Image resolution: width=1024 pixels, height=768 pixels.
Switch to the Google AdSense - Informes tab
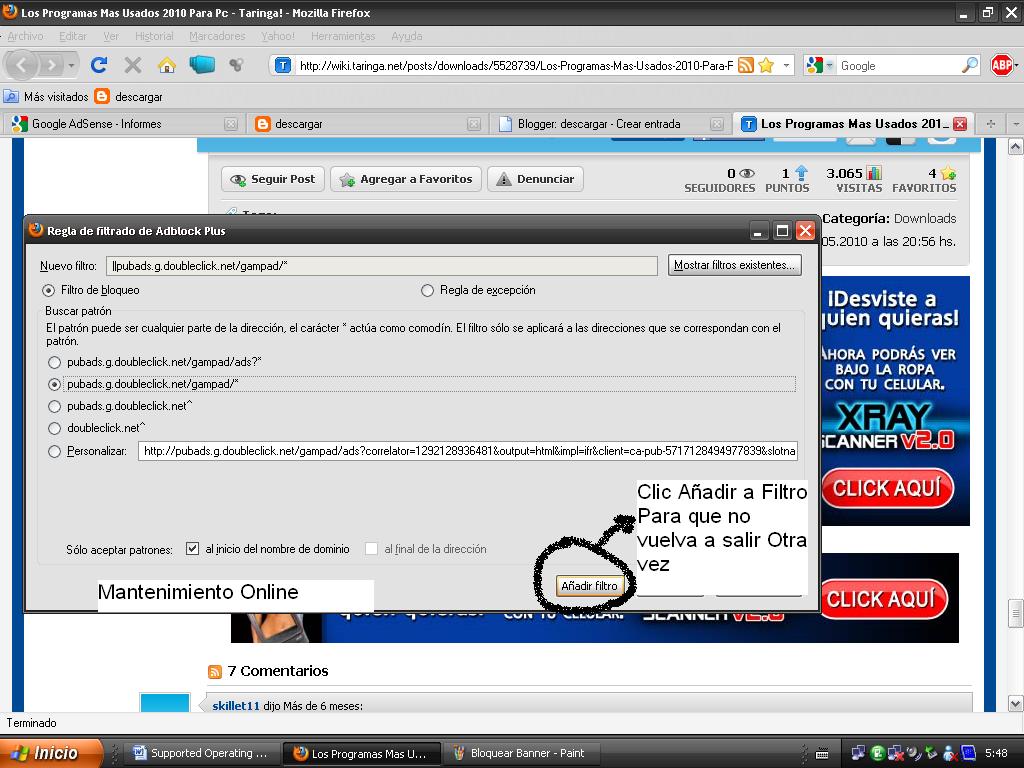click(122, 123)
